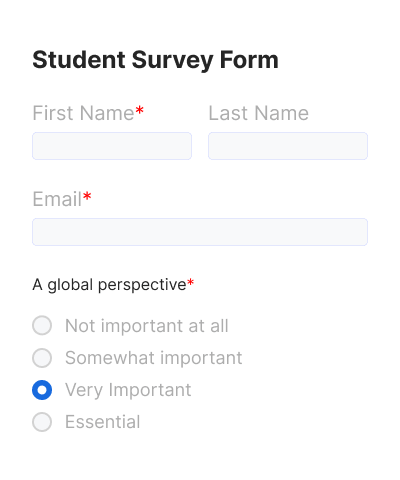
Task: Click the red asterisk beside First Name
Action: (x=140, y=110)
